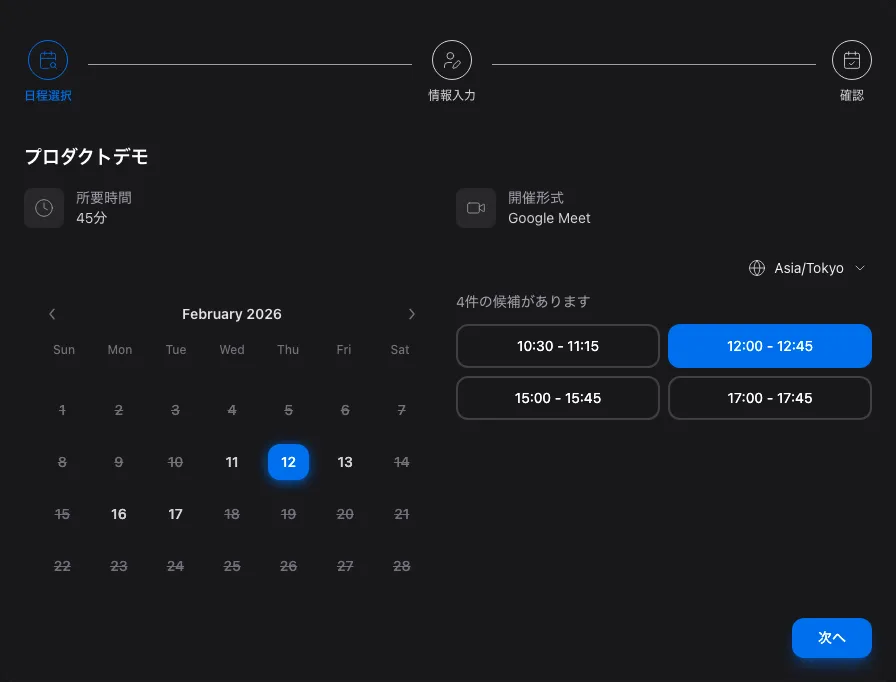Viewport: 896px width, 682px height.
Task: Click the February 2026 month heading
Action: pyautogui.click(x=232, y=314)
